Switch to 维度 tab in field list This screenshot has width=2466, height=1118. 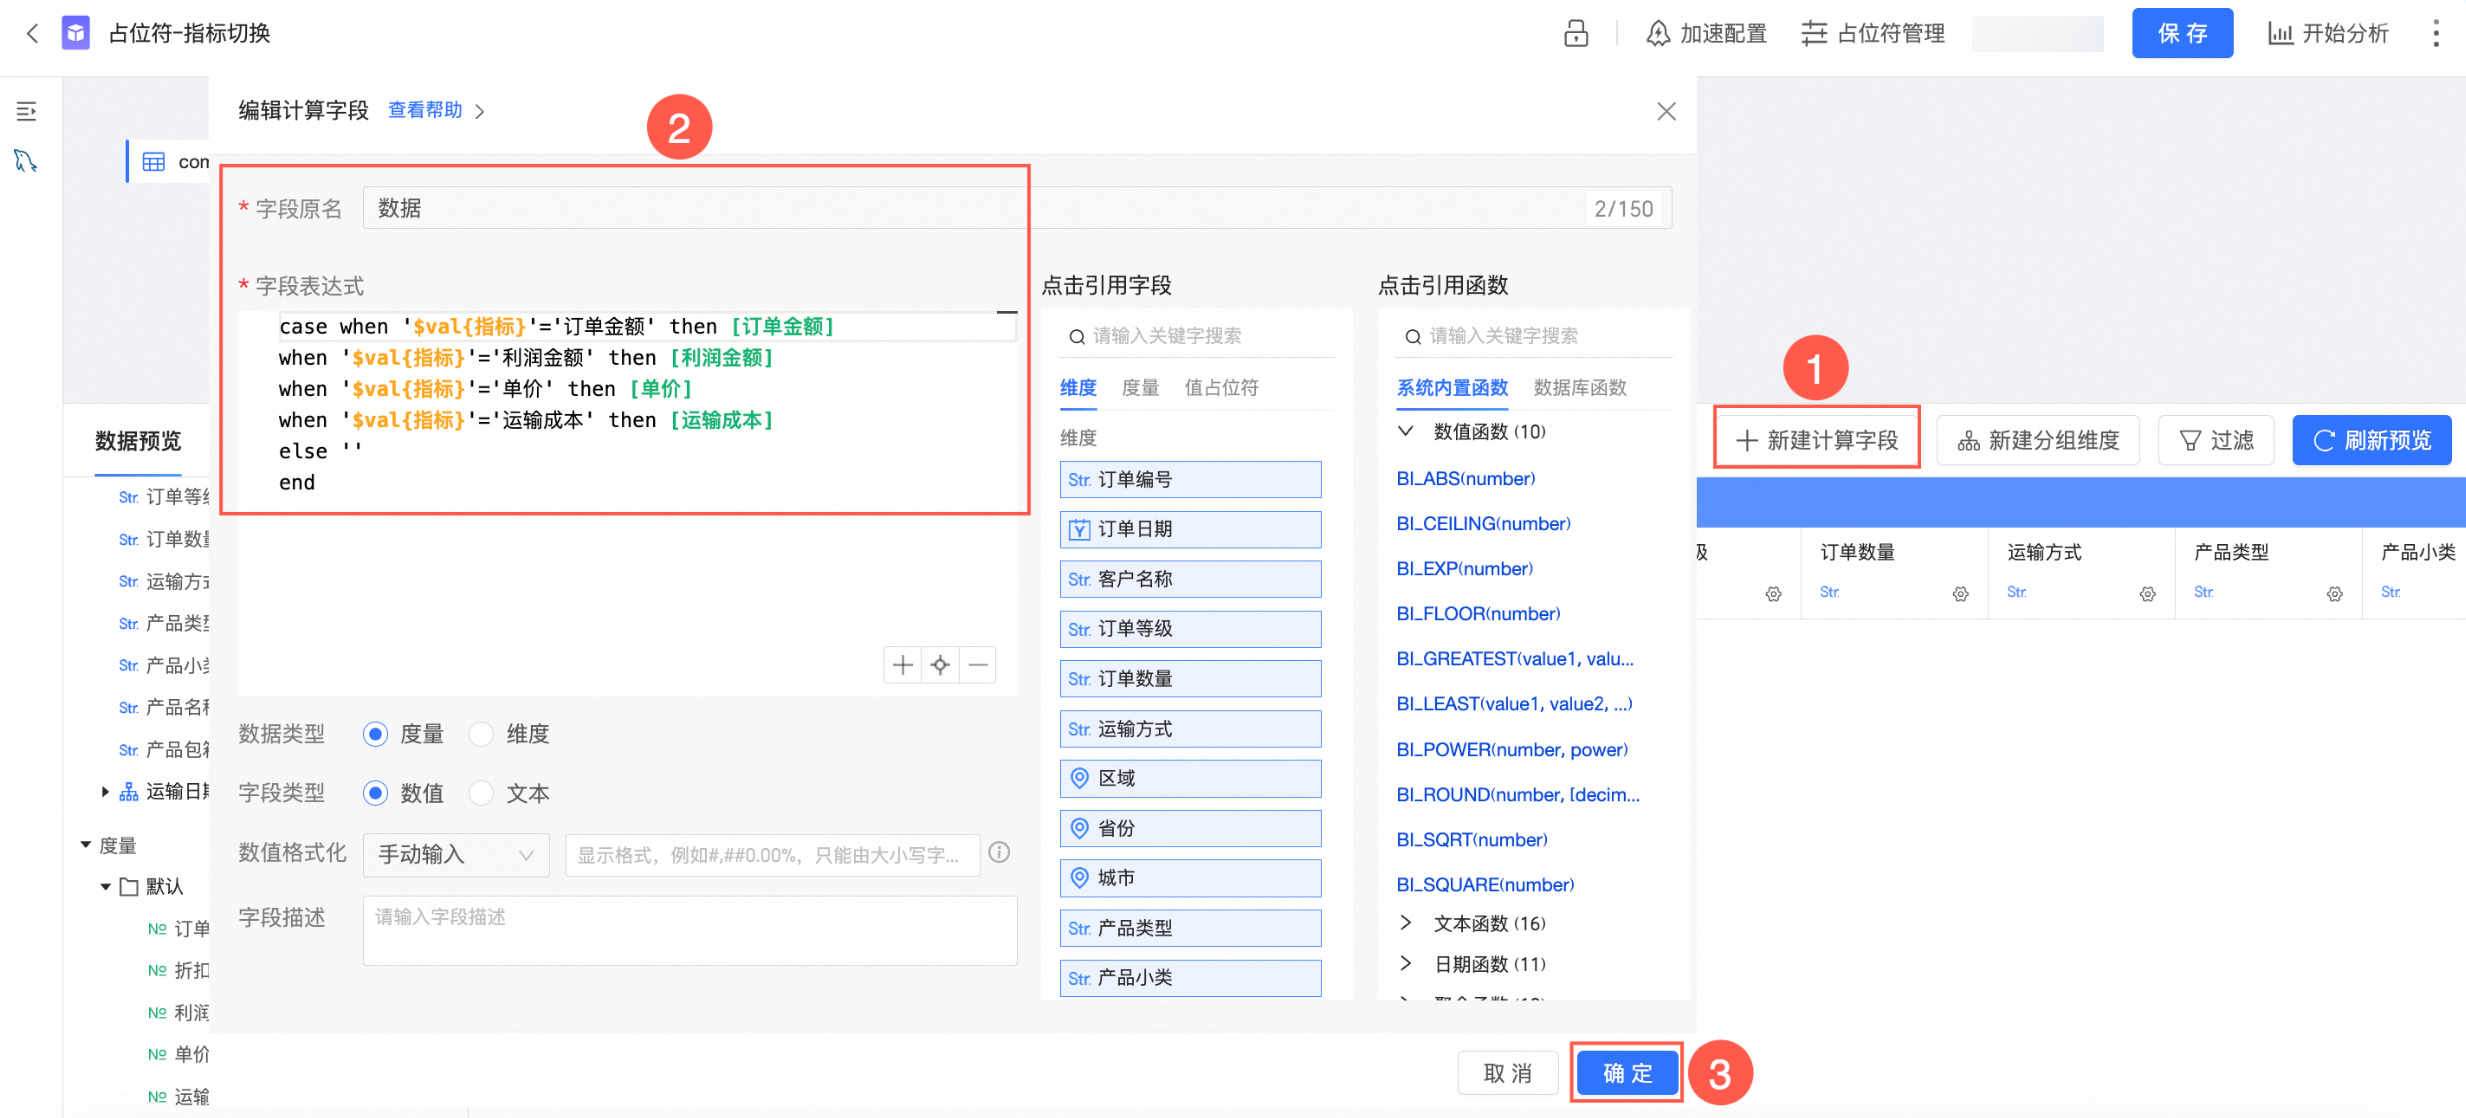[1078, 388]
